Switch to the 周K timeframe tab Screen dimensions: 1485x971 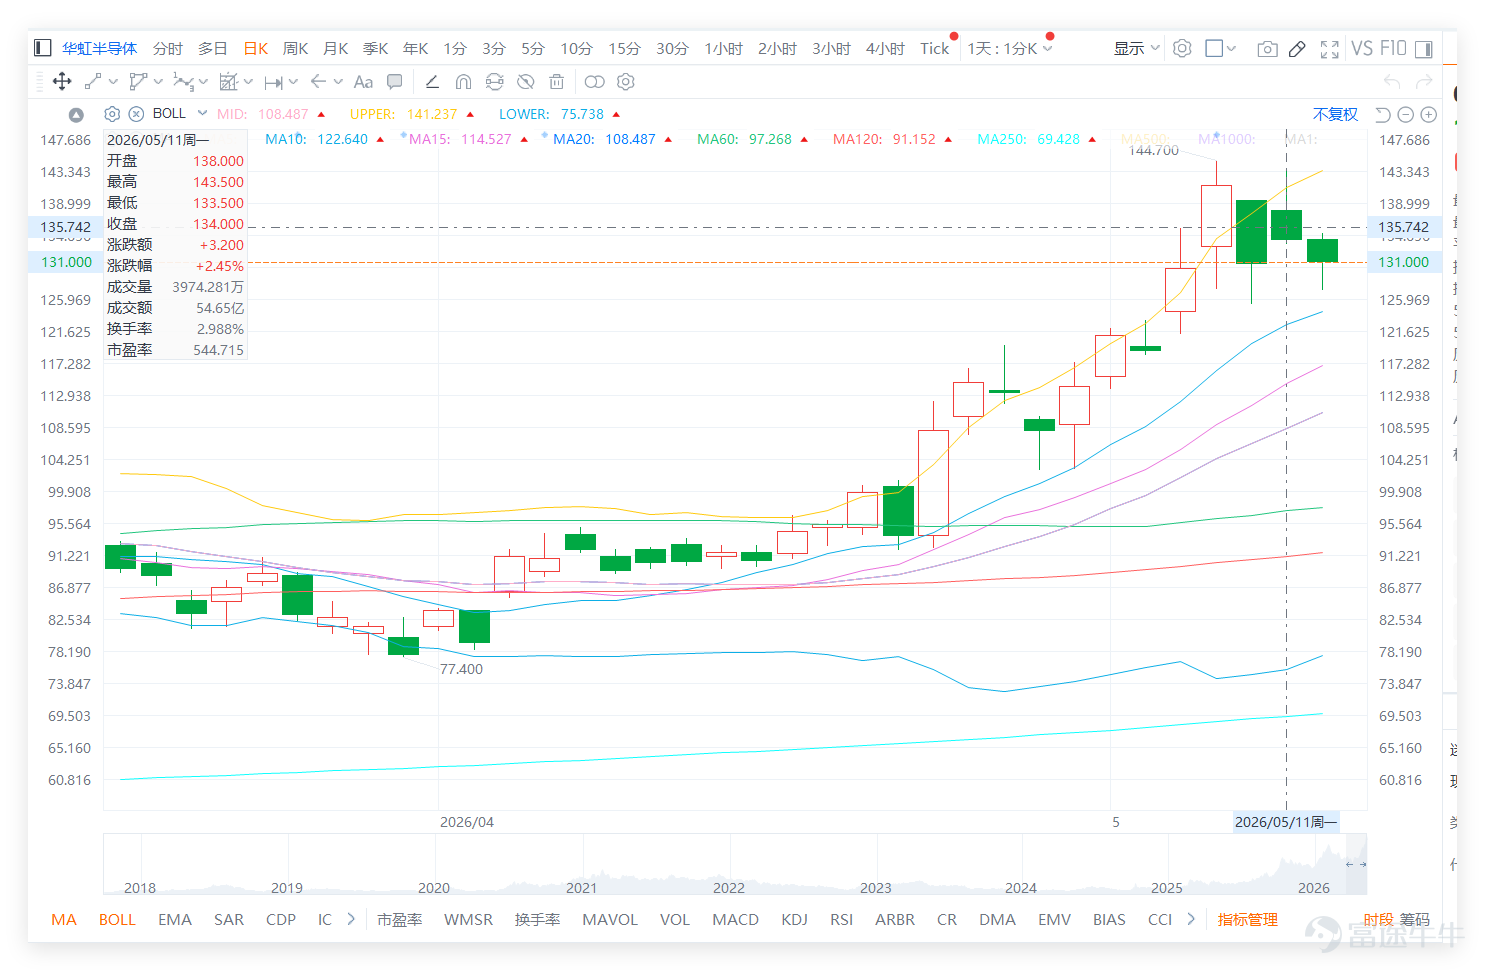click(x=295, y=48)
